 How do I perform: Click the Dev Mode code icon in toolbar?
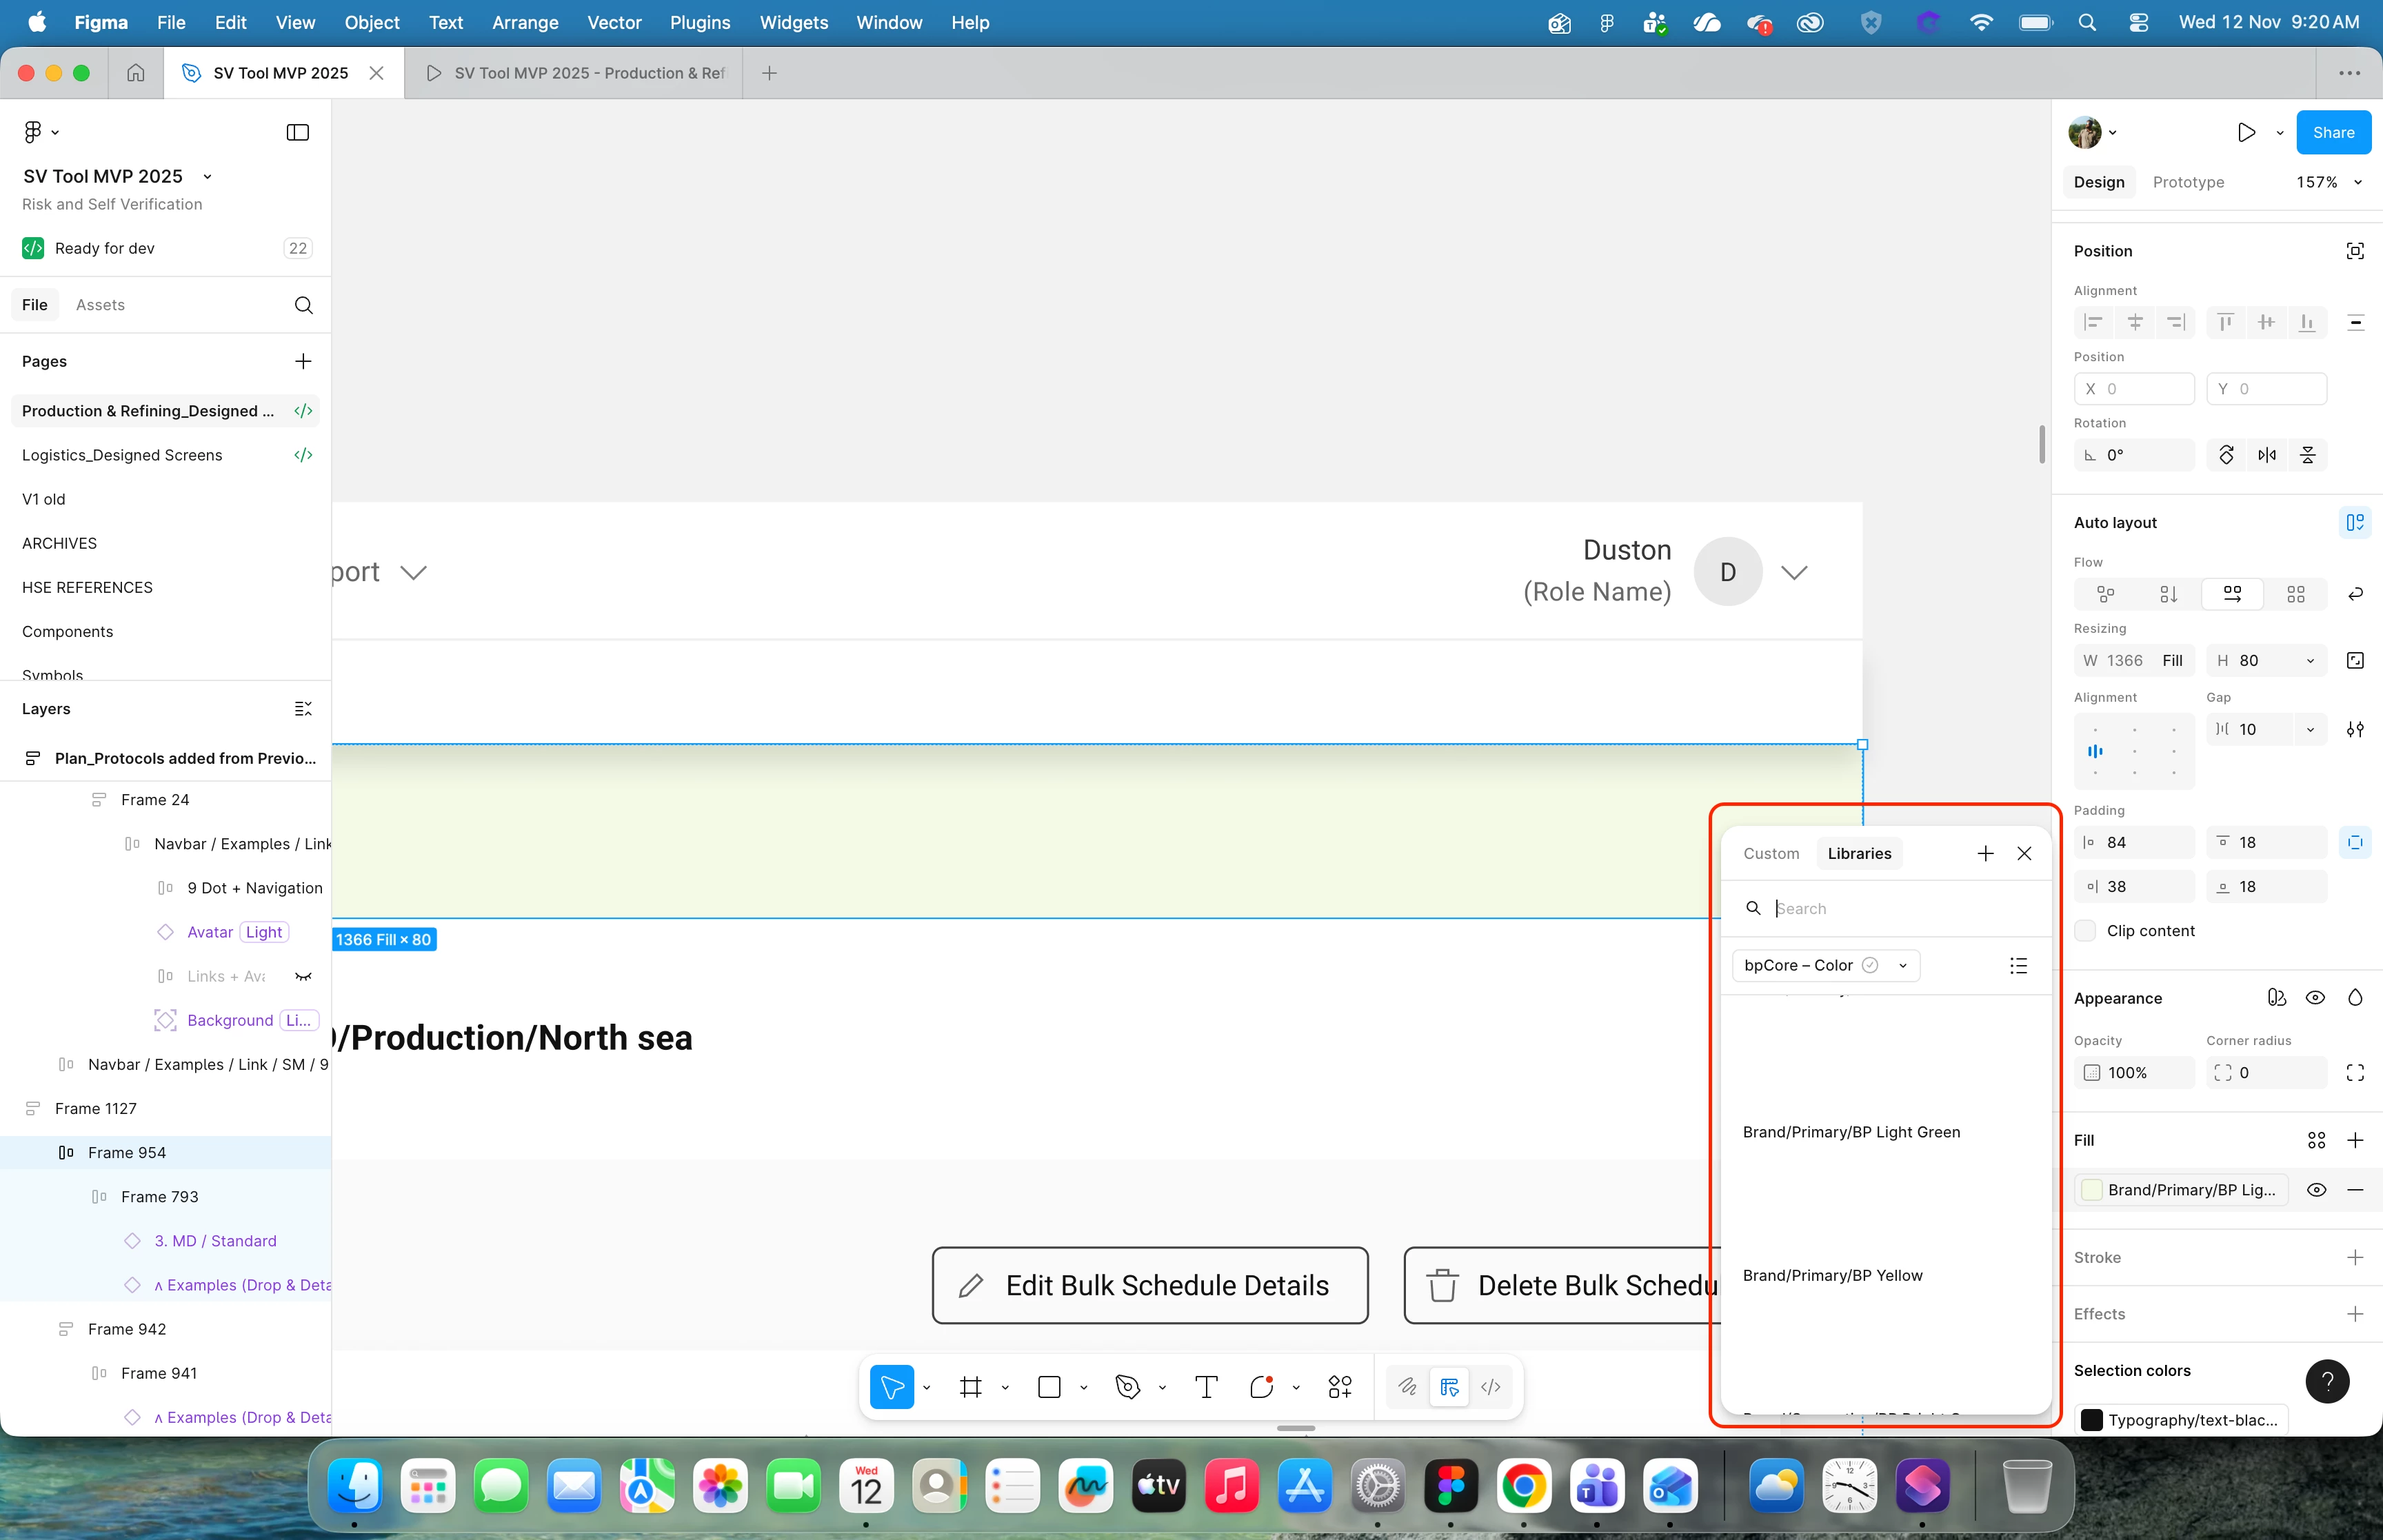click(x=1490, y=1387)
